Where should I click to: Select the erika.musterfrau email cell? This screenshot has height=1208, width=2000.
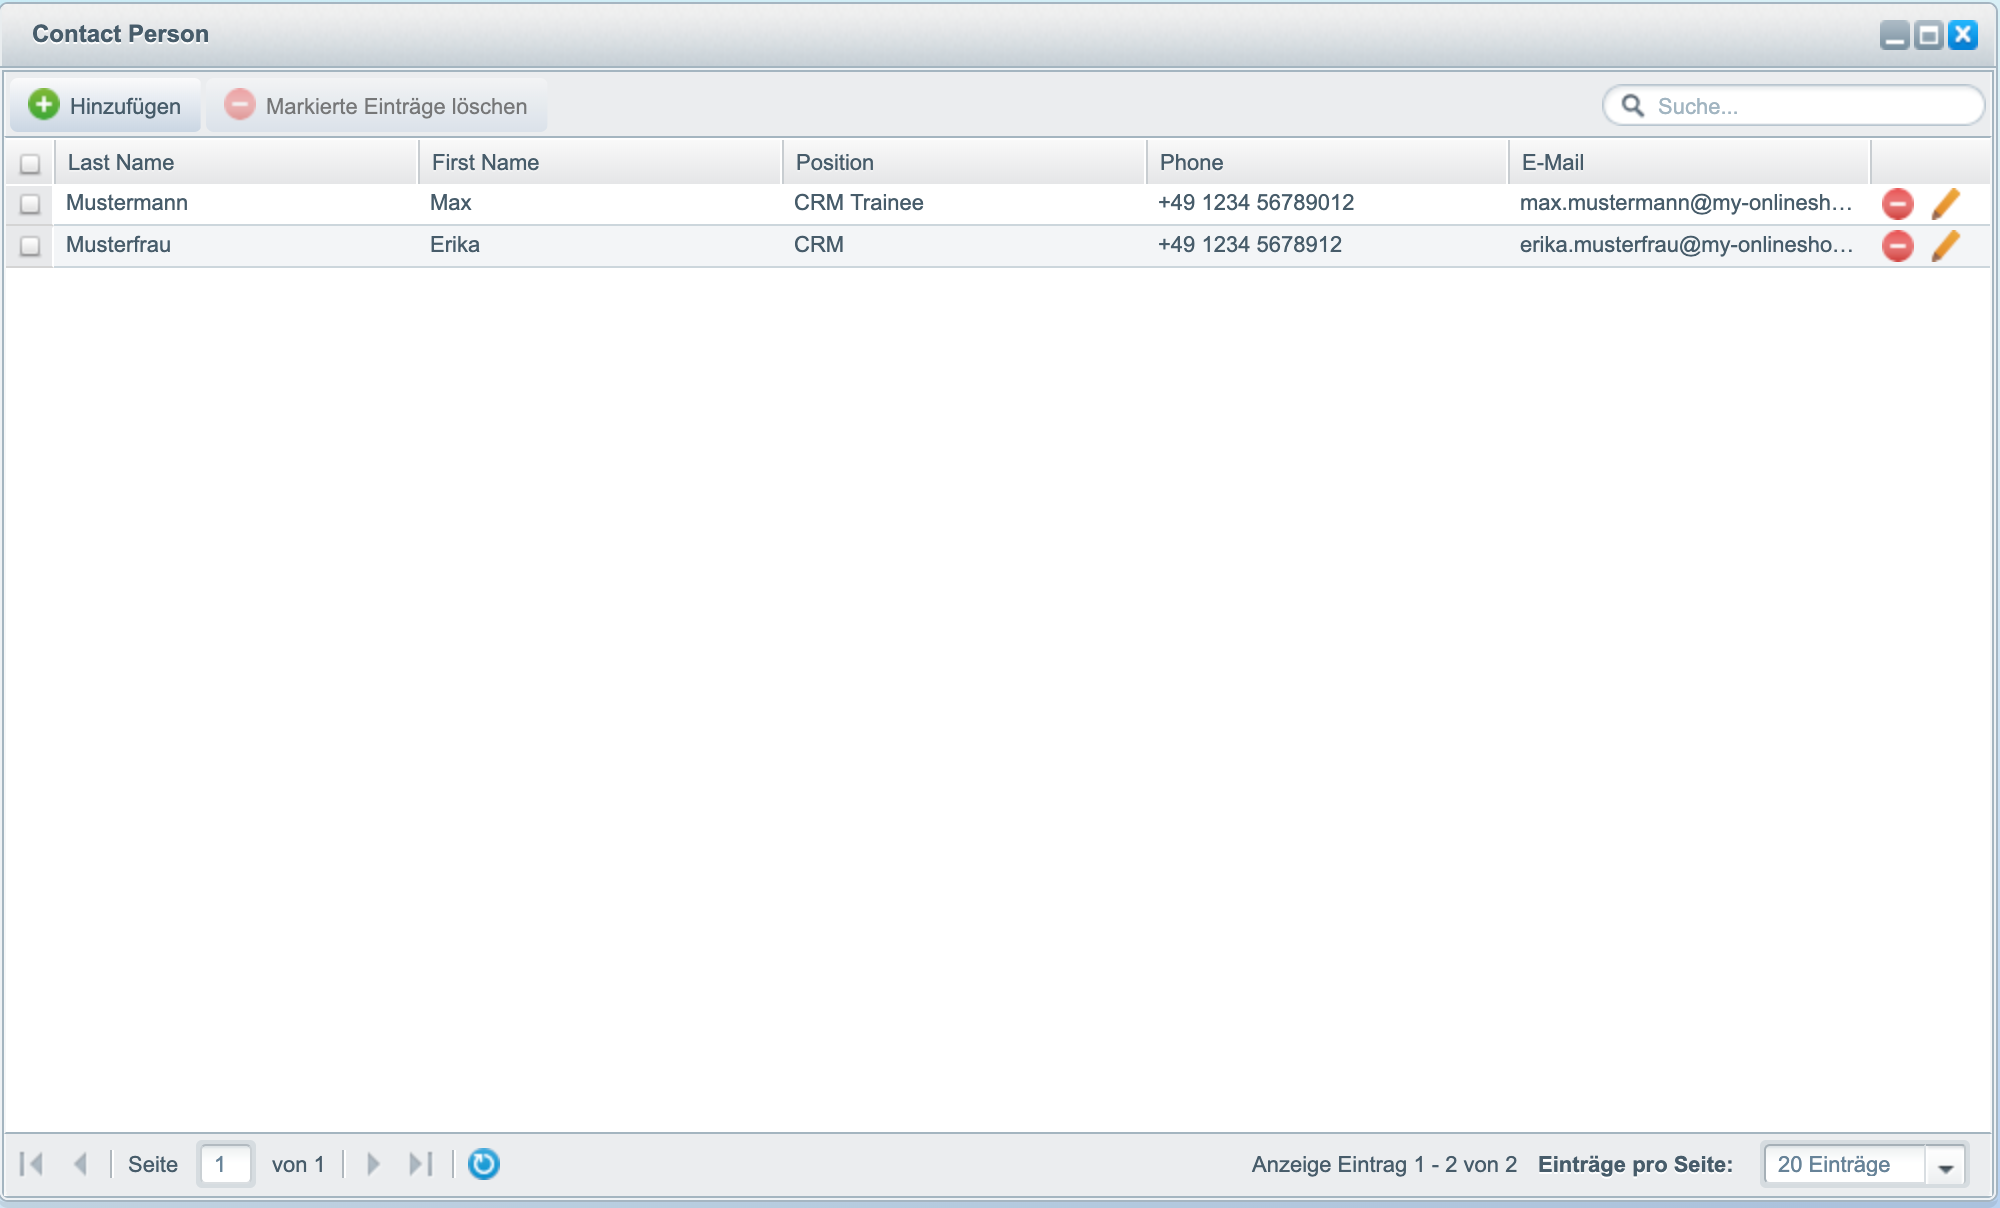[x=1690, y=245]
